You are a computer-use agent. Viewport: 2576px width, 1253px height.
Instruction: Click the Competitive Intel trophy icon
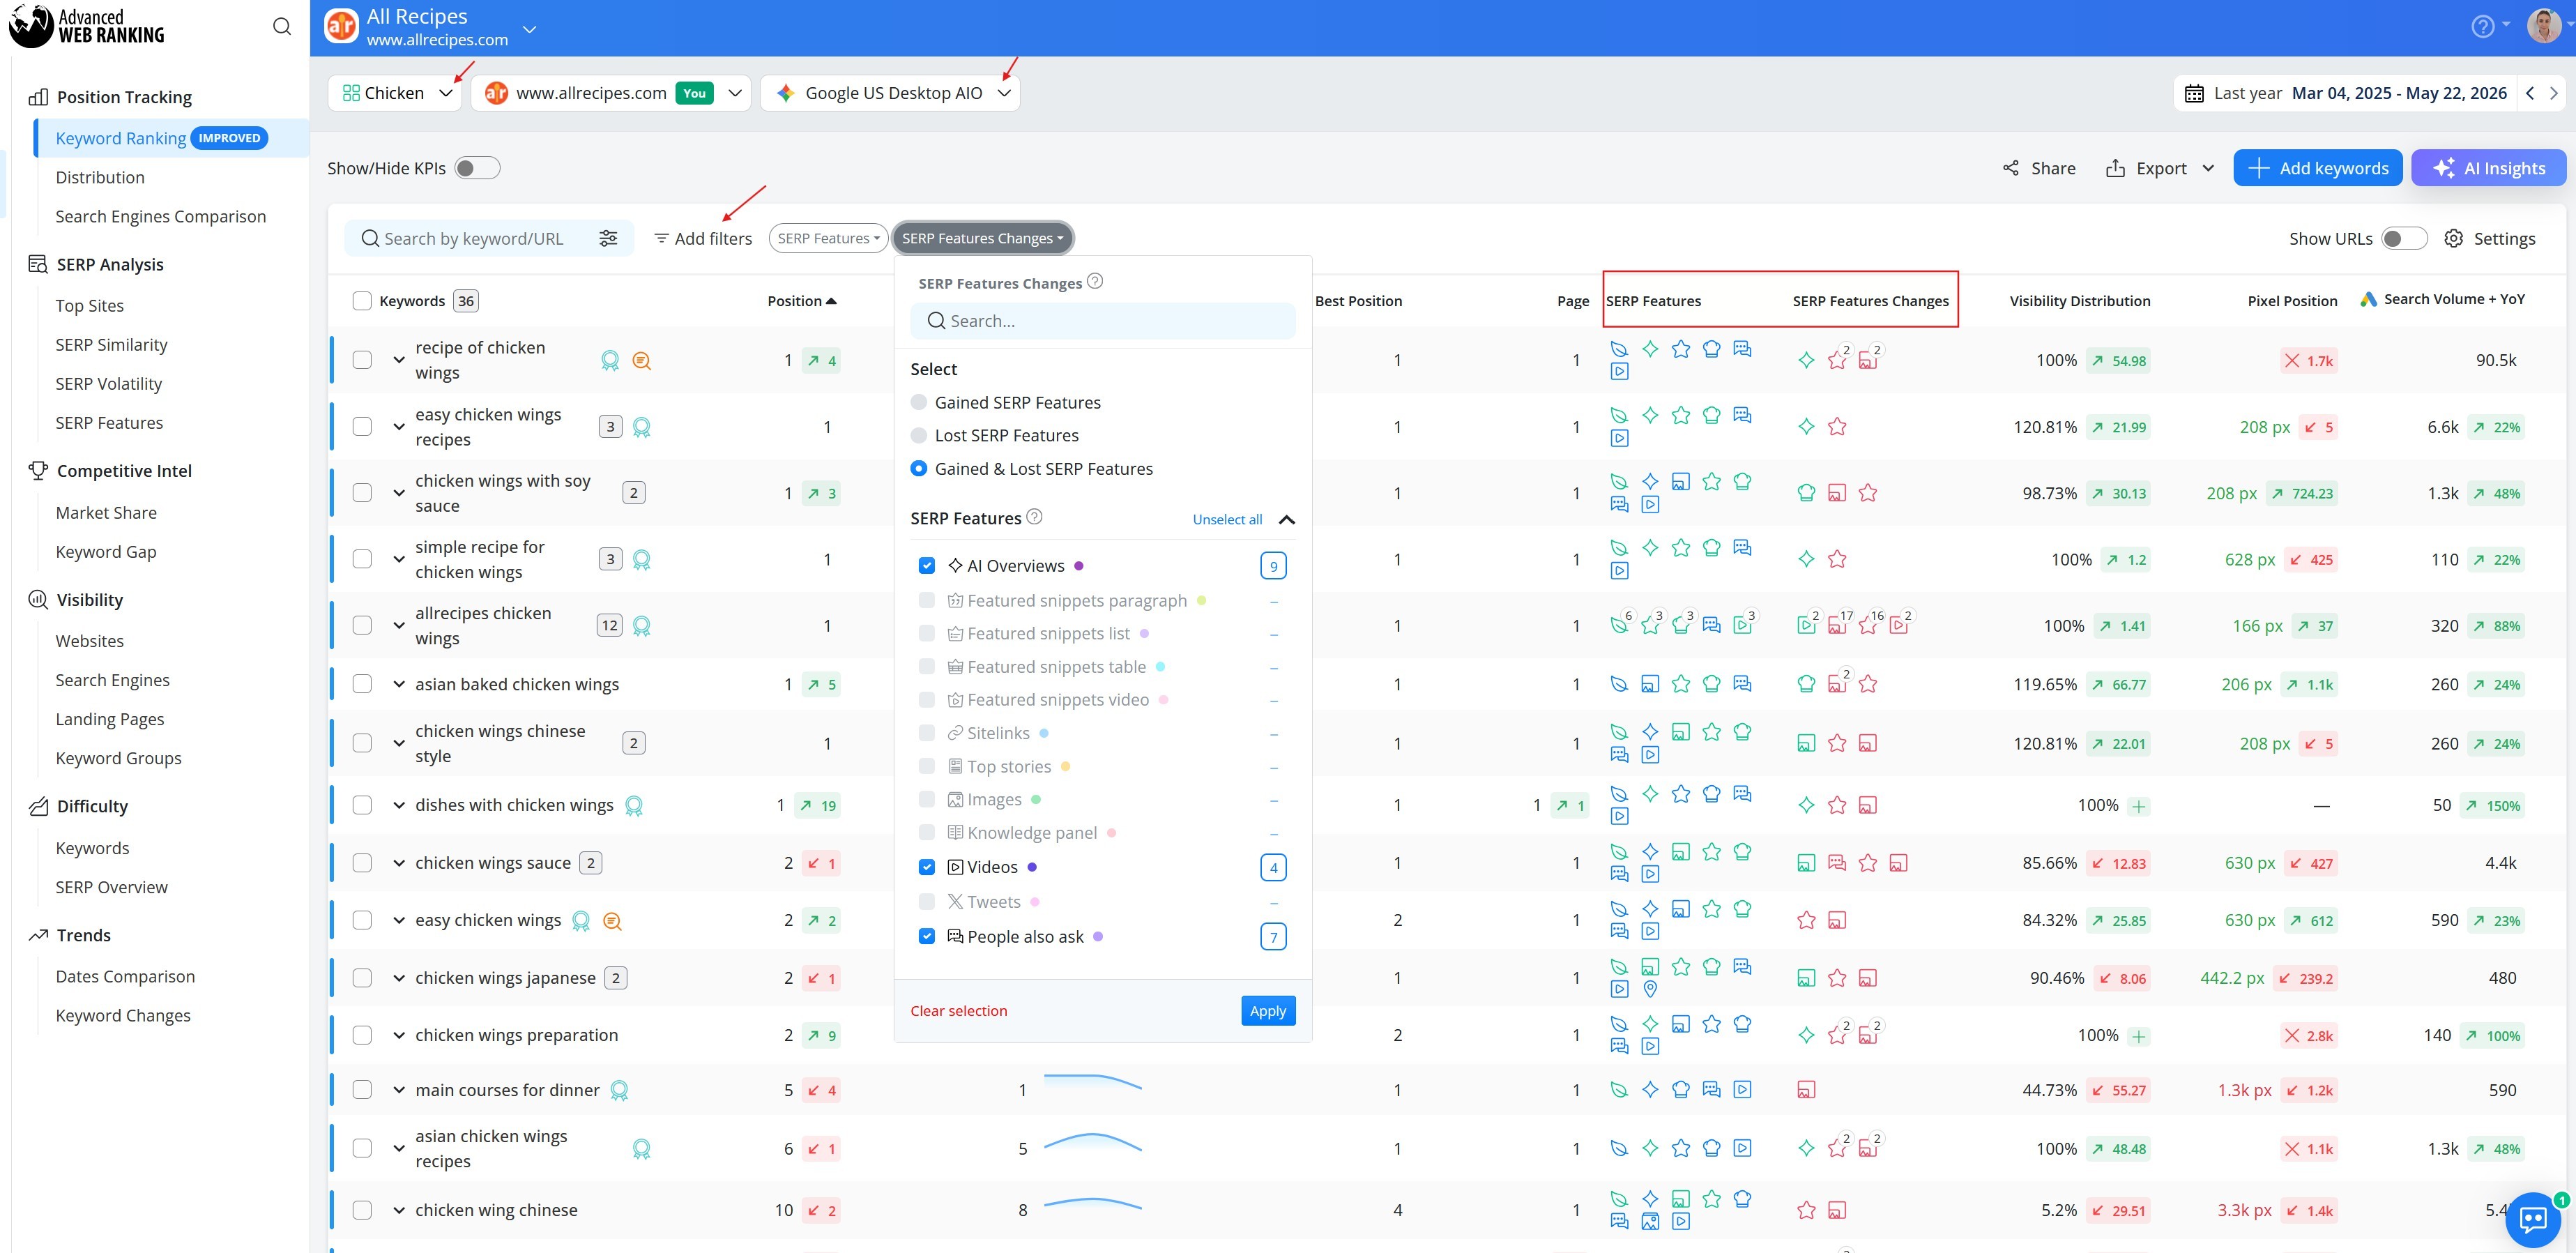coord(38,470)
